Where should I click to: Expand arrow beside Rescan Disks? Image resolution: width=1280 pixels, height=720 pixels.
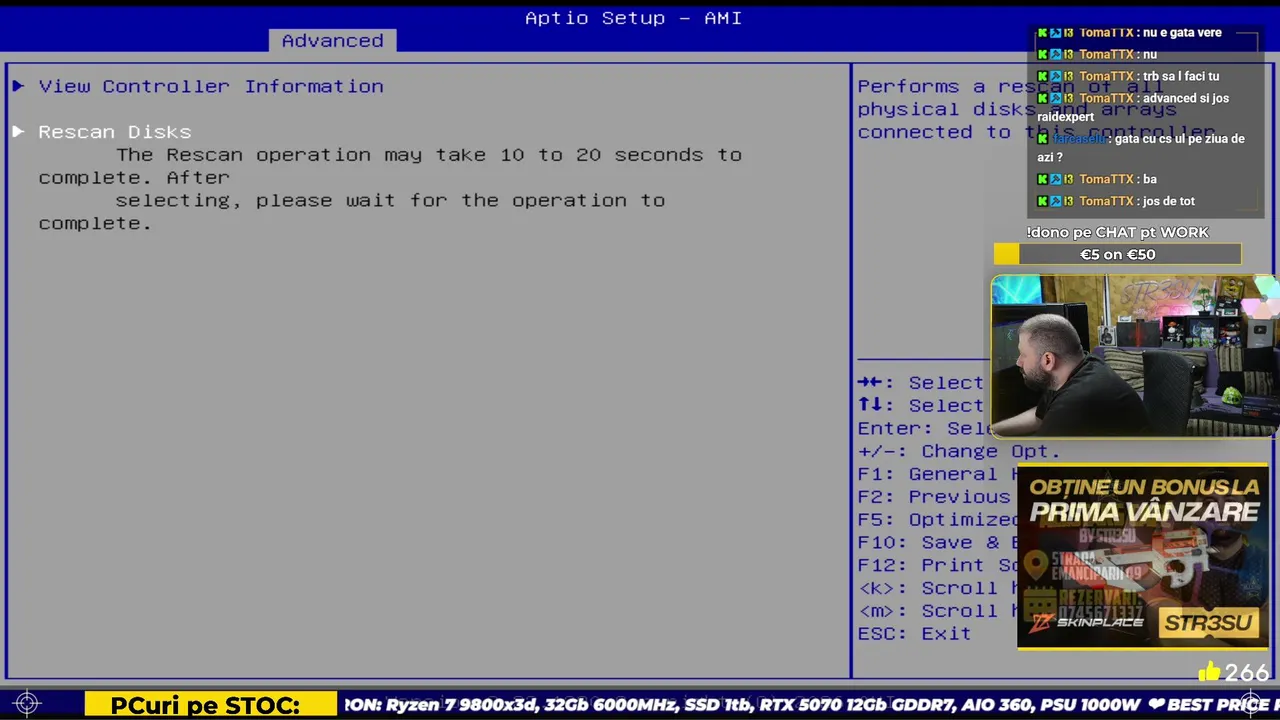[18, 131]
